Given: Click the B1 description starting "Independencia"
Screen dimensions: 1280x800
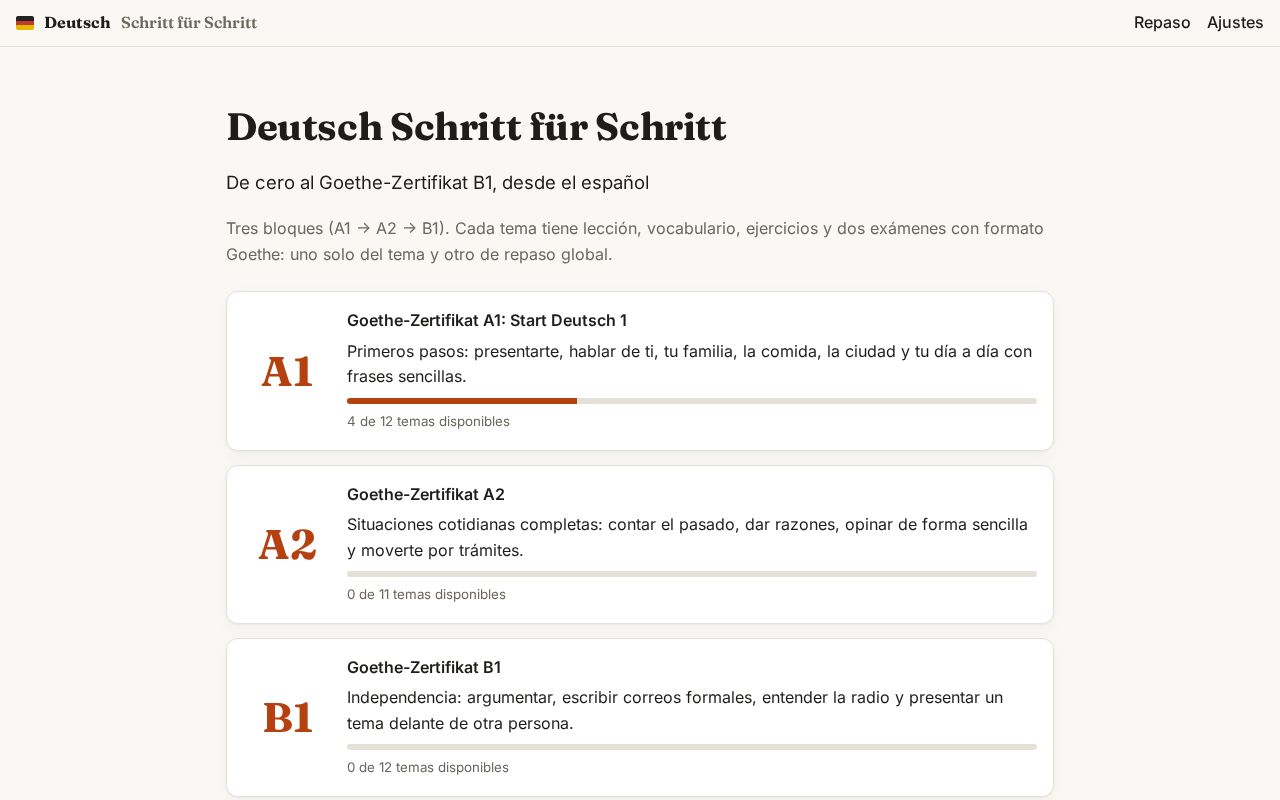Looking at the screenshot, I should (690, 710).
